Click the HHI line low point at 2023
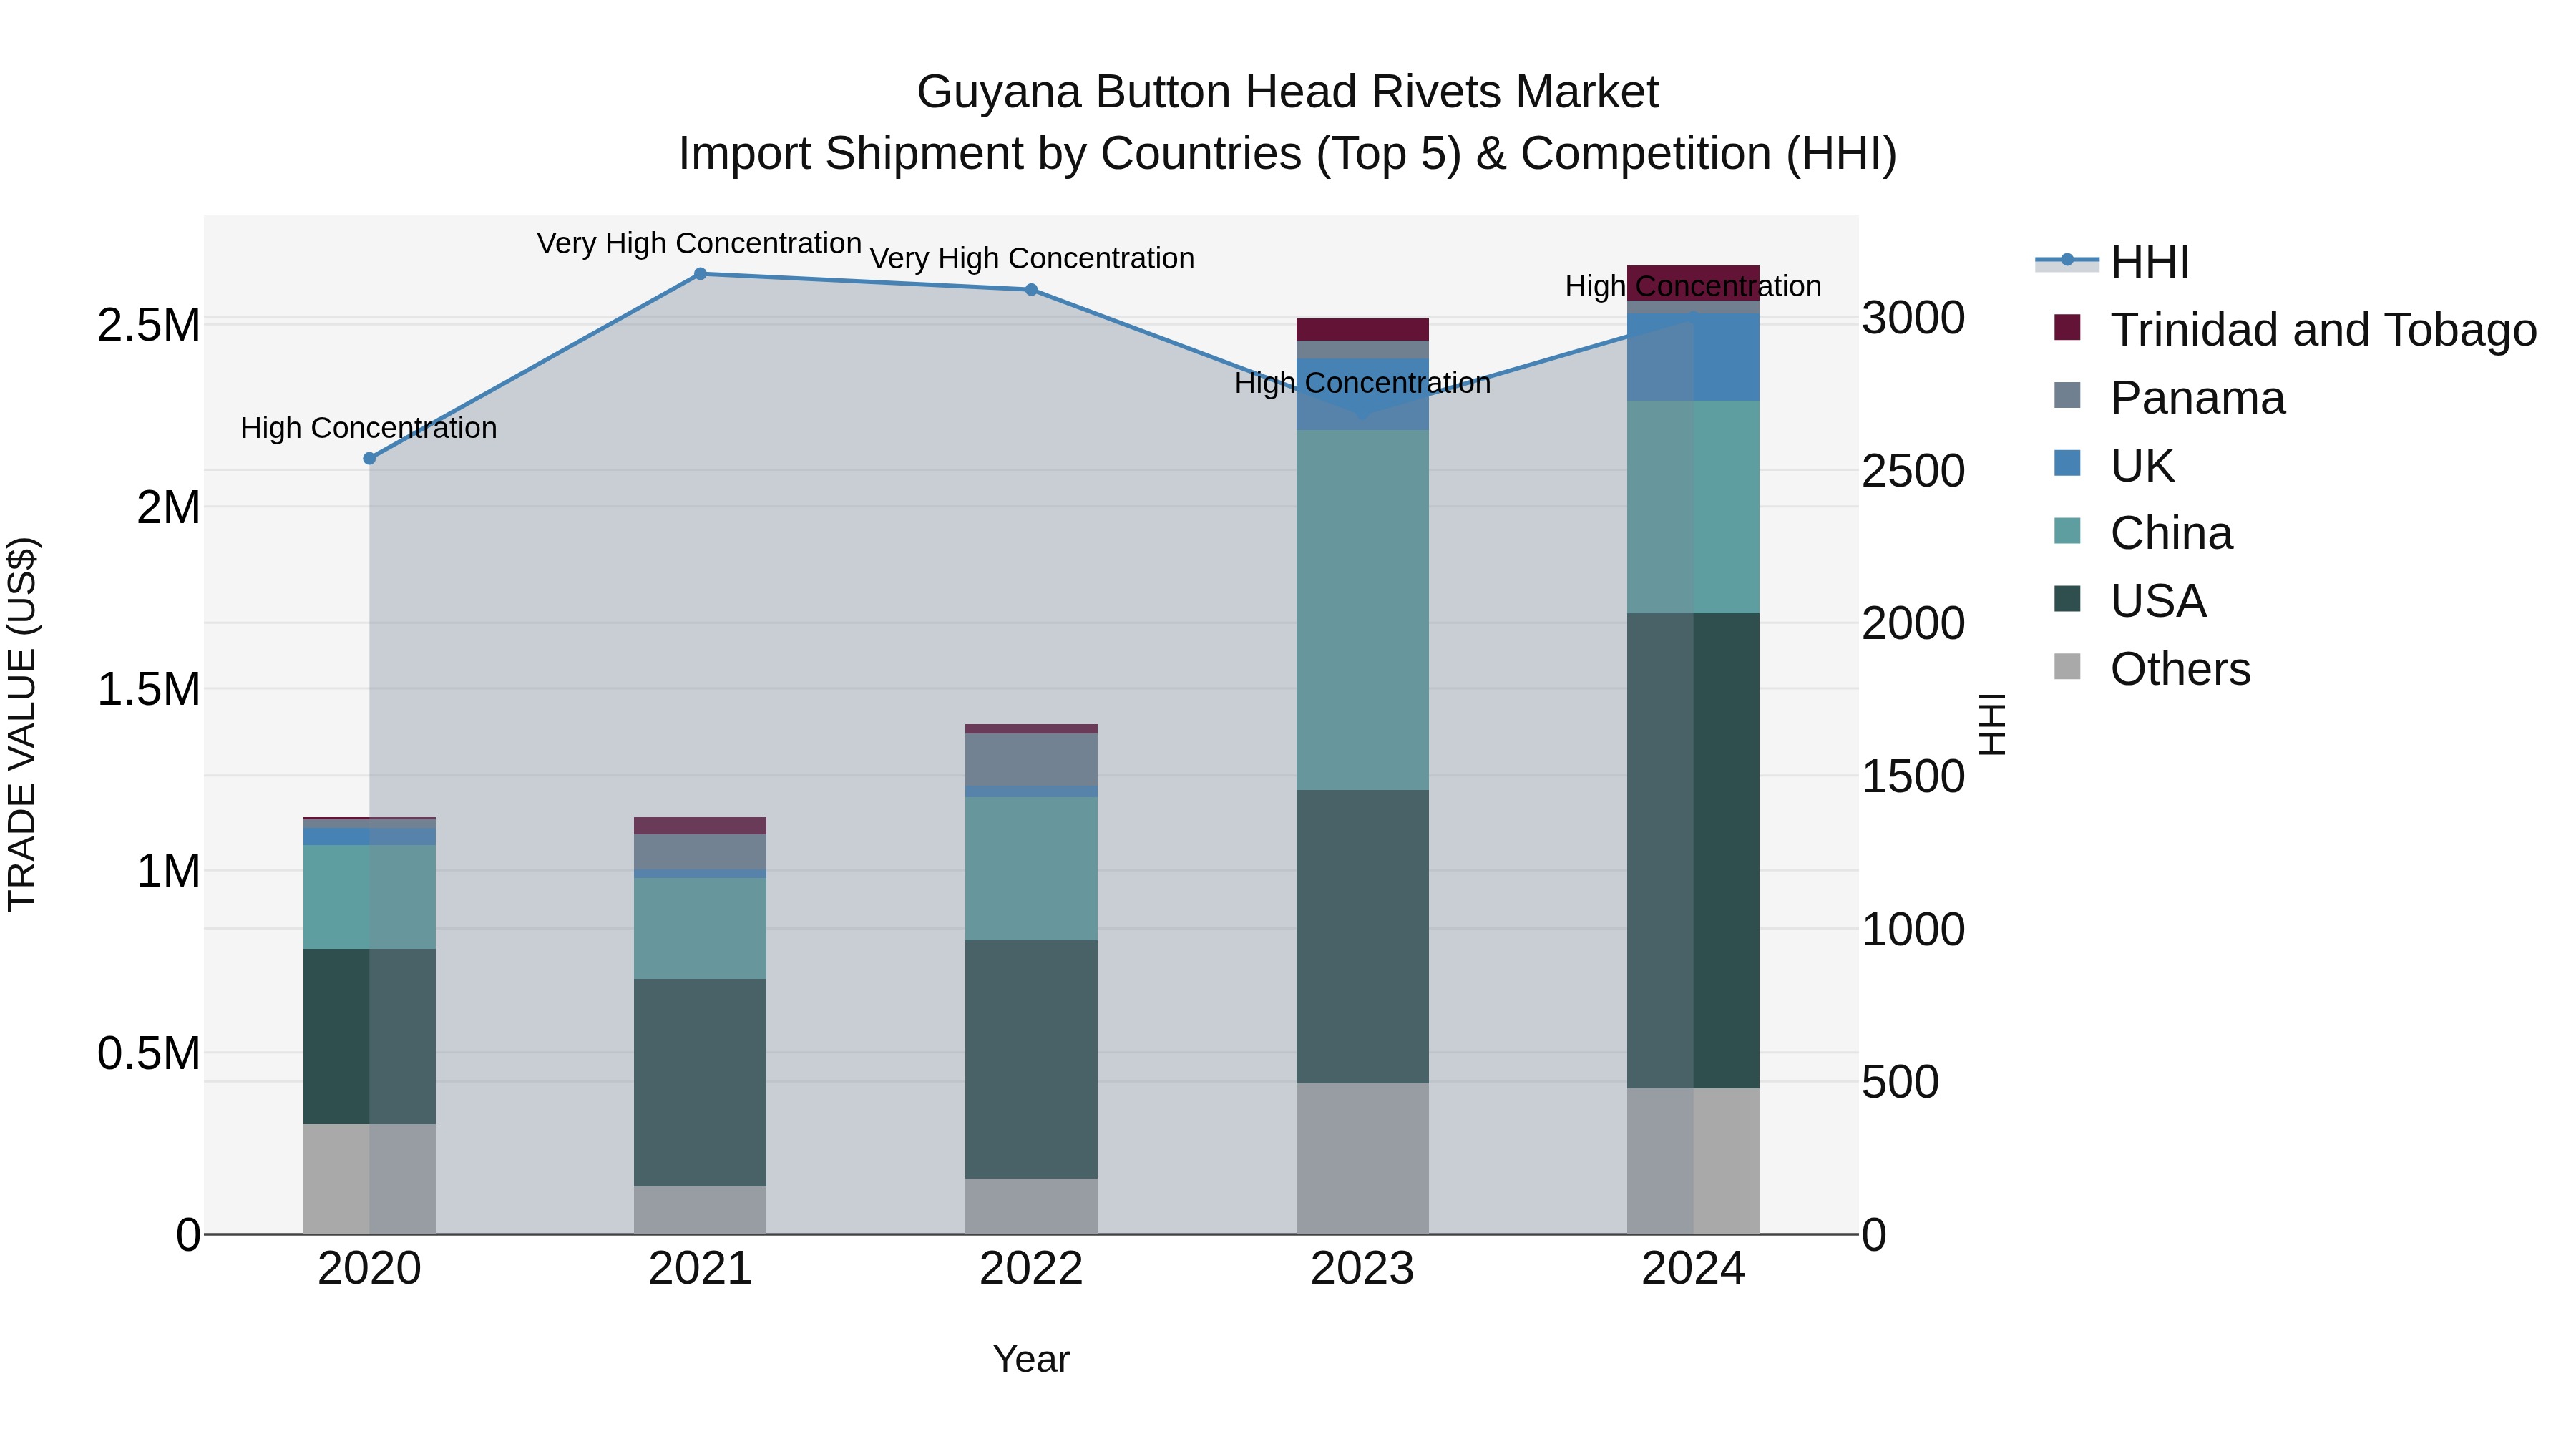Screen dimensions: 2576x1449 click(1362, 413)
